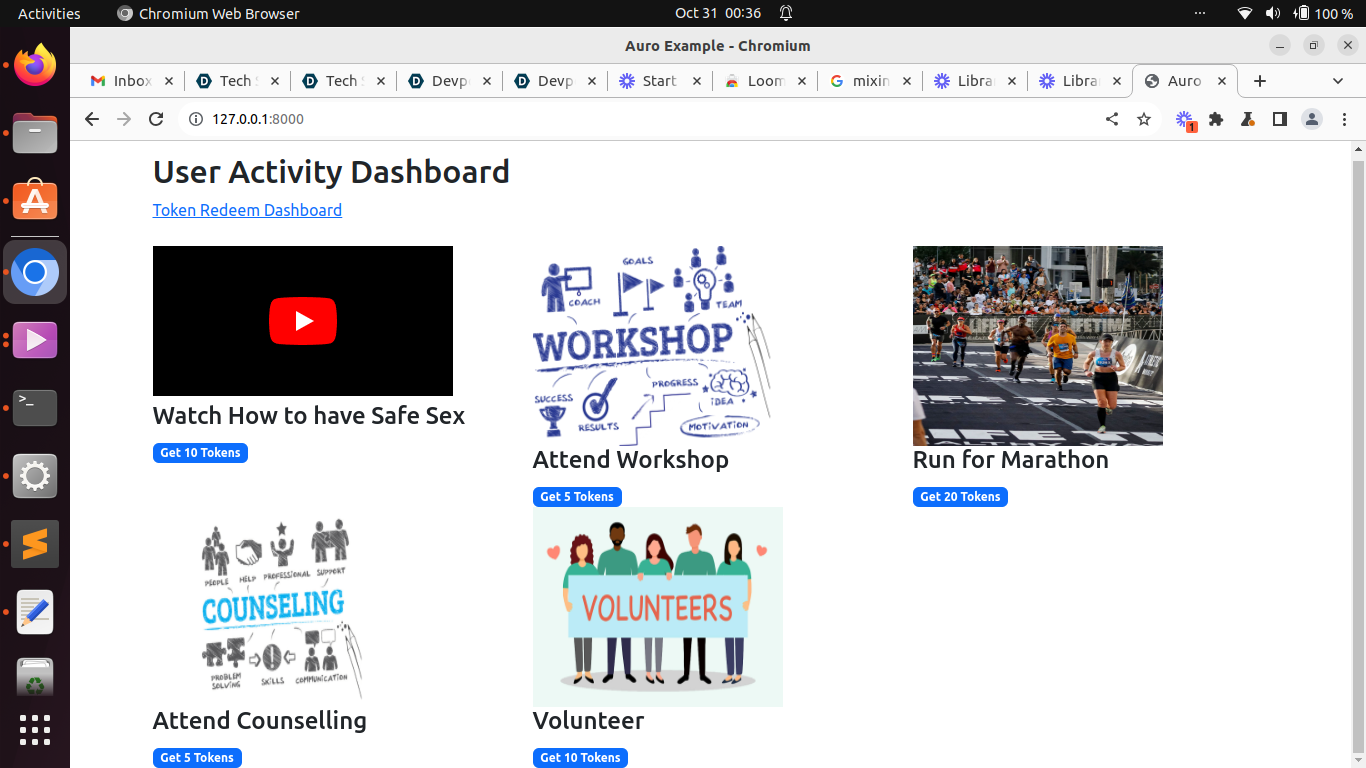The height and width of the screenshot is (768, 1366).
Task: Show Applications grid in the dock
Action: 35,730
